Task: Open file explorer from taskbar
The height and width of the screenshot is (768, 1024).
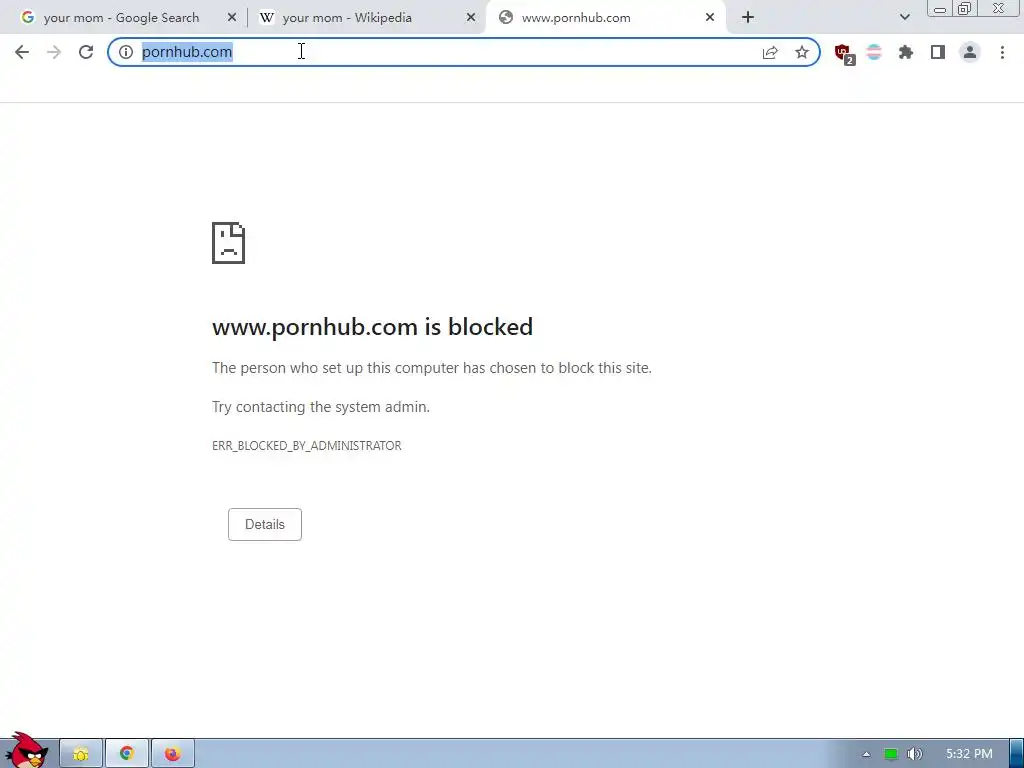Action: click(81, 754)
